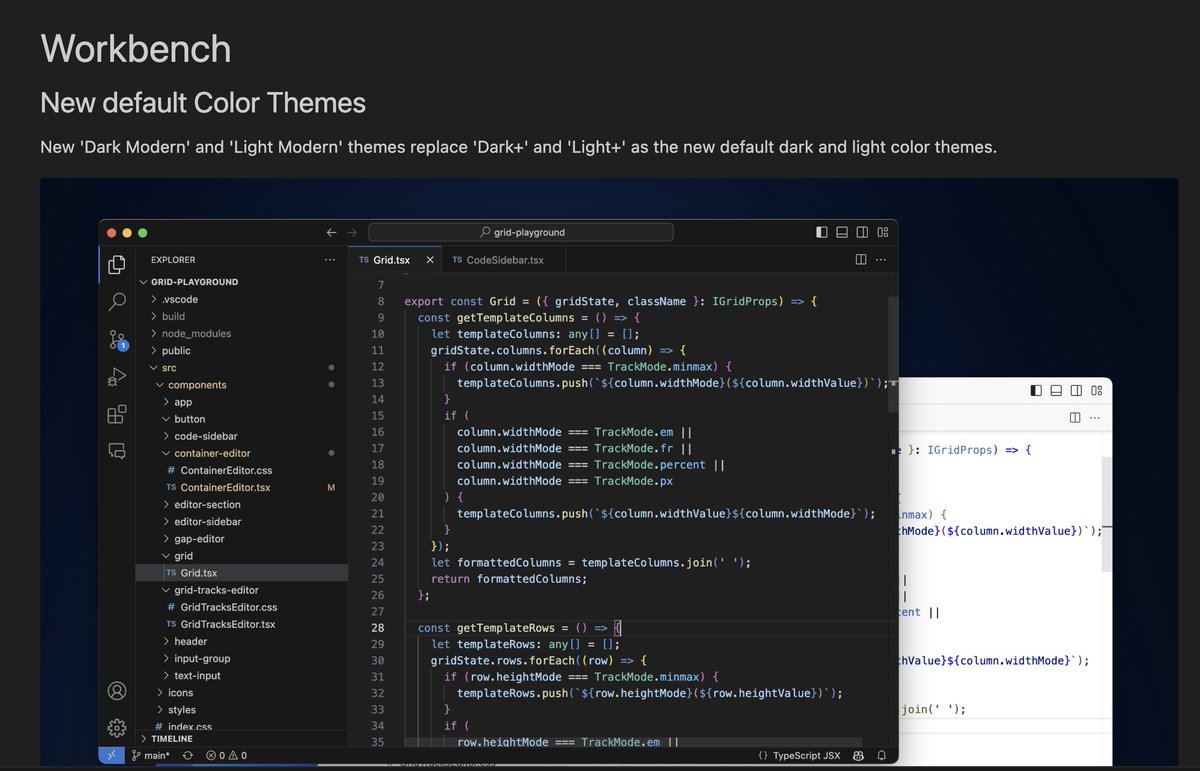Open the Remote Explorer activity bar icon
Viewport: 1200px width, 771px height.
pyautogui.click(x=117, y=450)
